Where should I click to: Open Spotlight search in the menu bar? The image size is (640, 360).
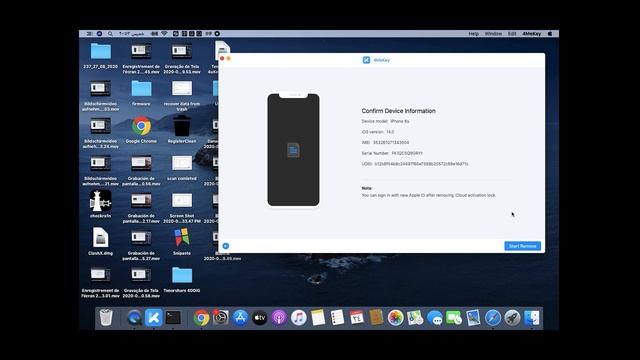click(x=110, y=34)
